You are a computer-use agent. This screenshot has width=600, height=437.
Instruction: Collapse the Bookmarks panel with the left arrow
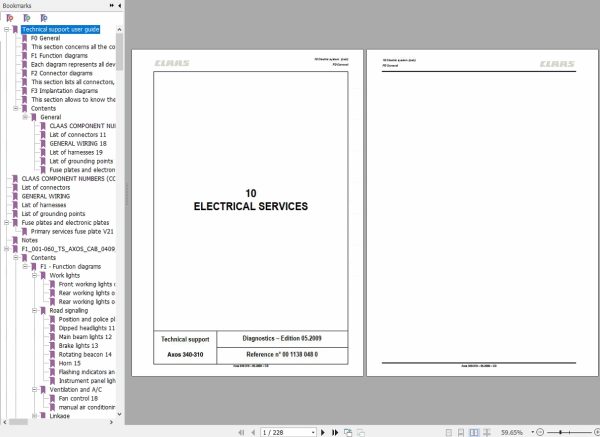point(119,5)
